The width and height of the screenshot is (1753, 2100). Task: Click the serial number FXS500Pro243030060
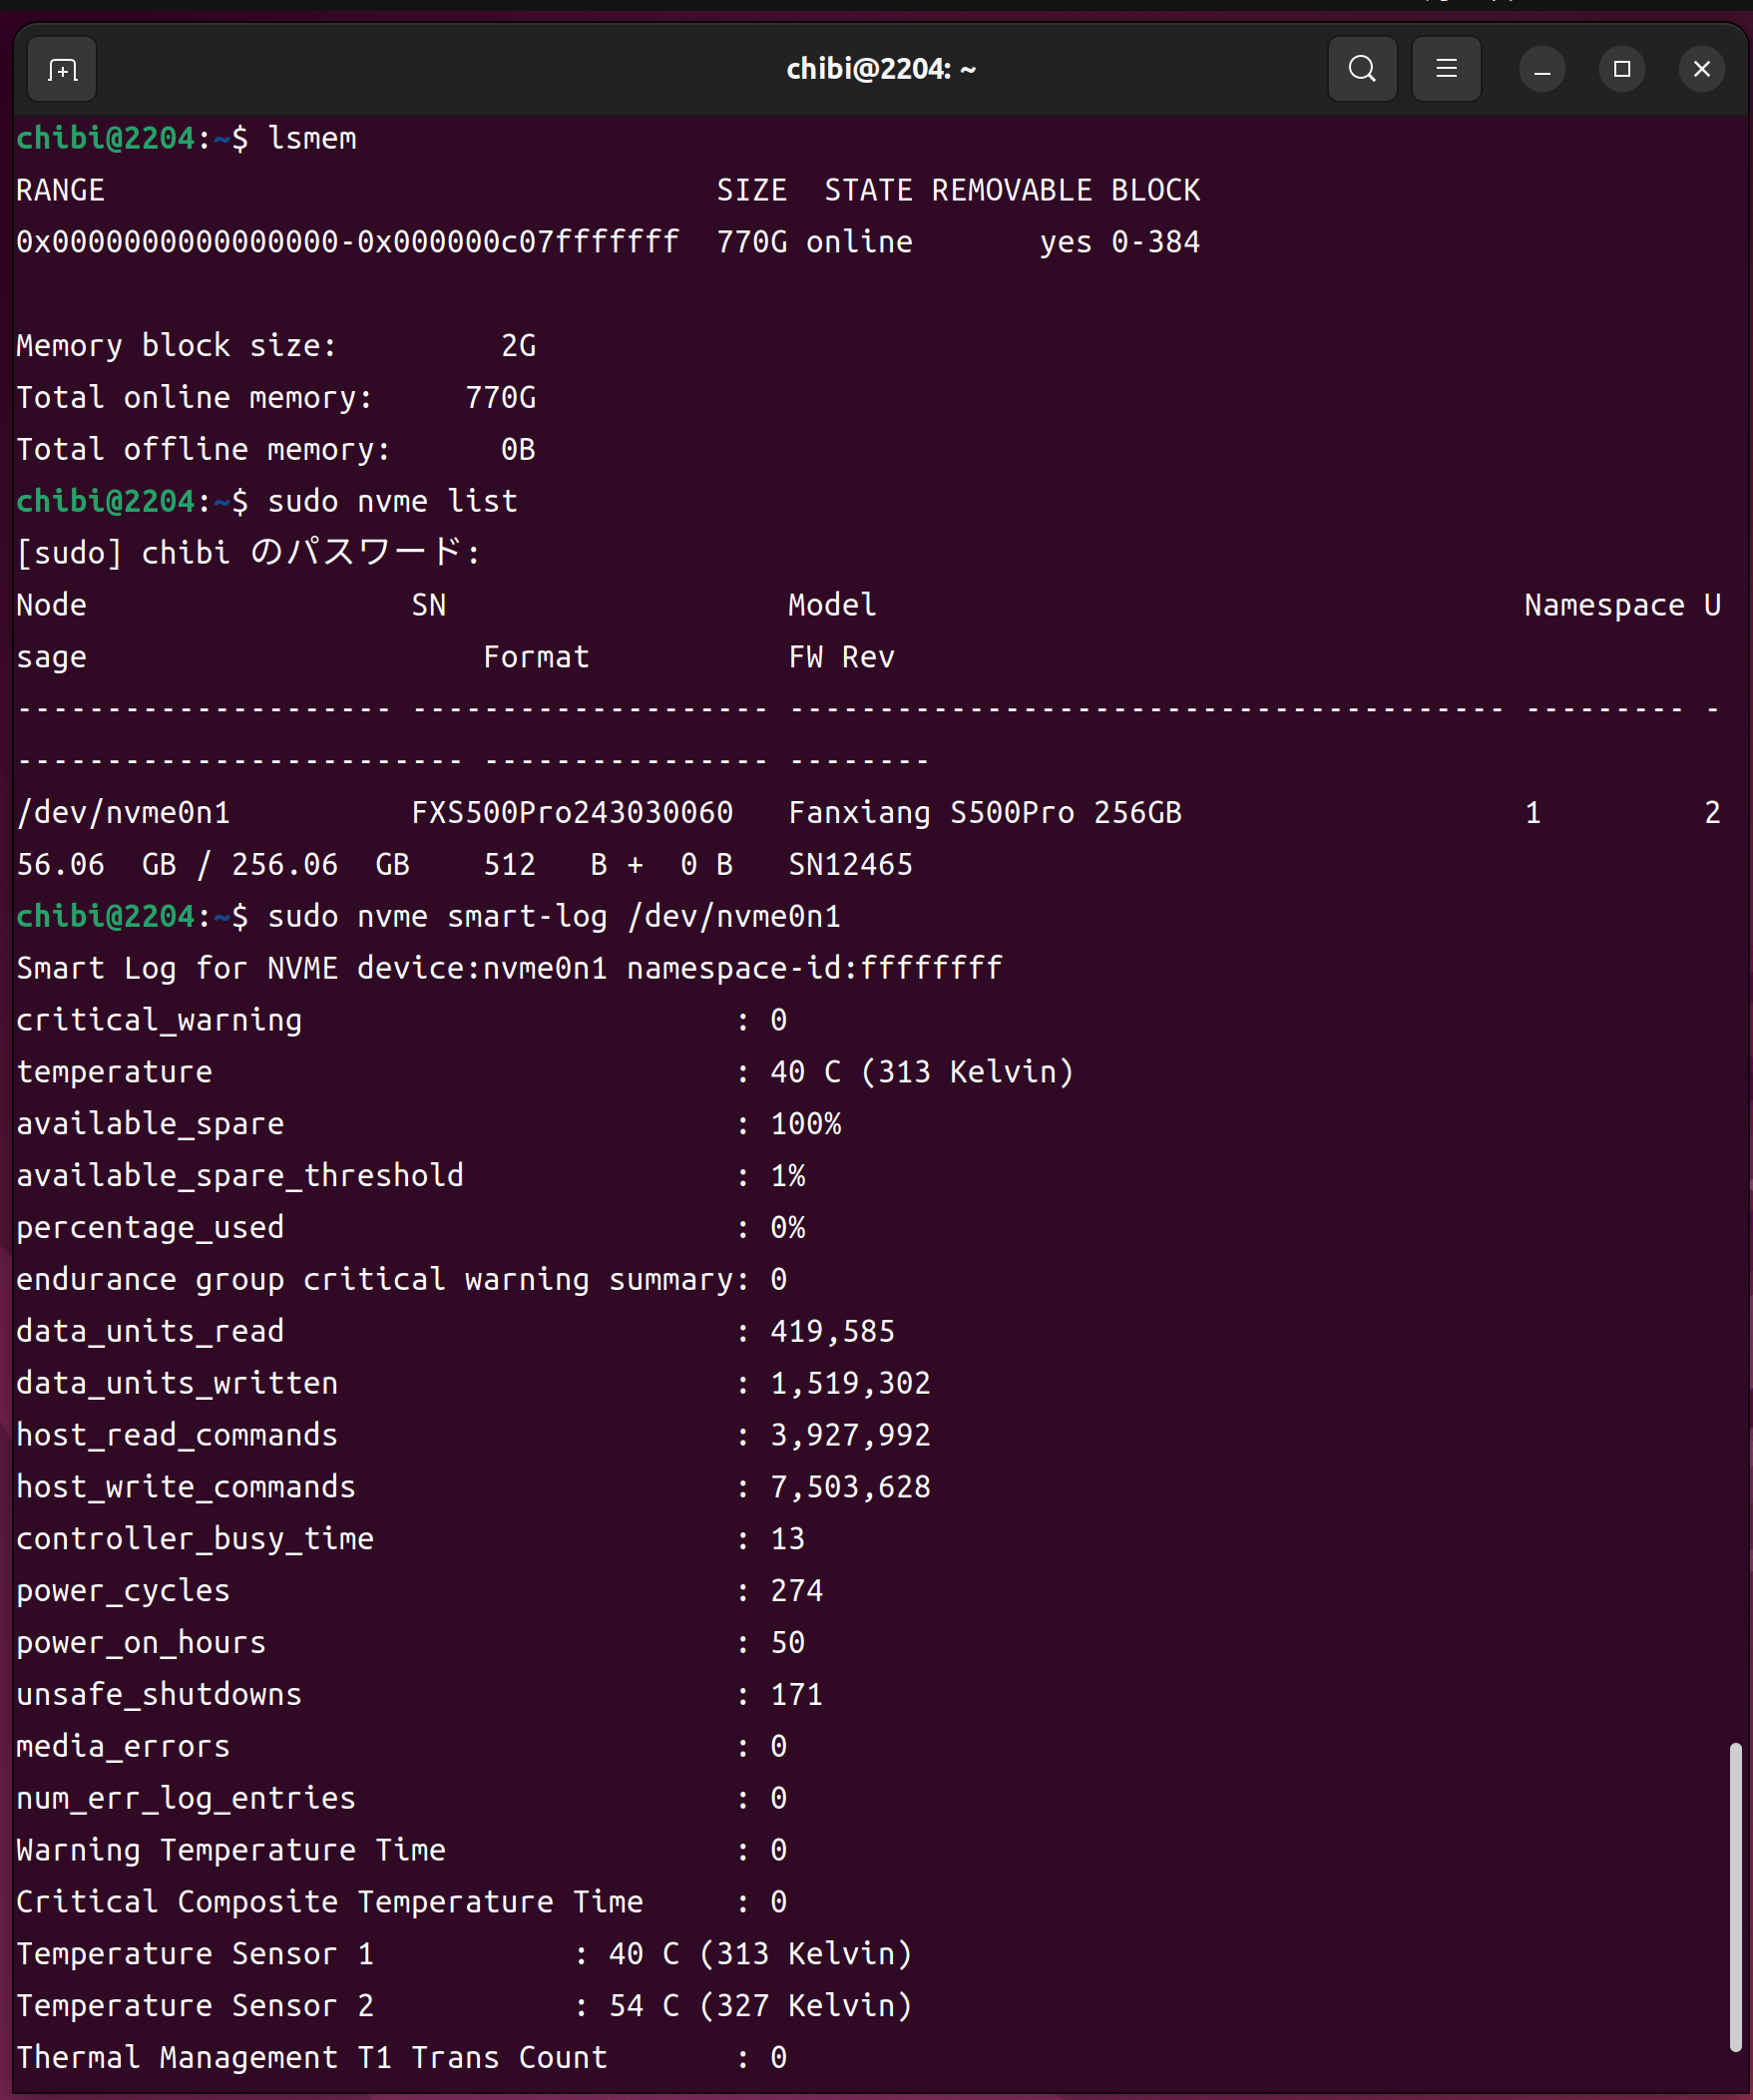tap(572, 812)
